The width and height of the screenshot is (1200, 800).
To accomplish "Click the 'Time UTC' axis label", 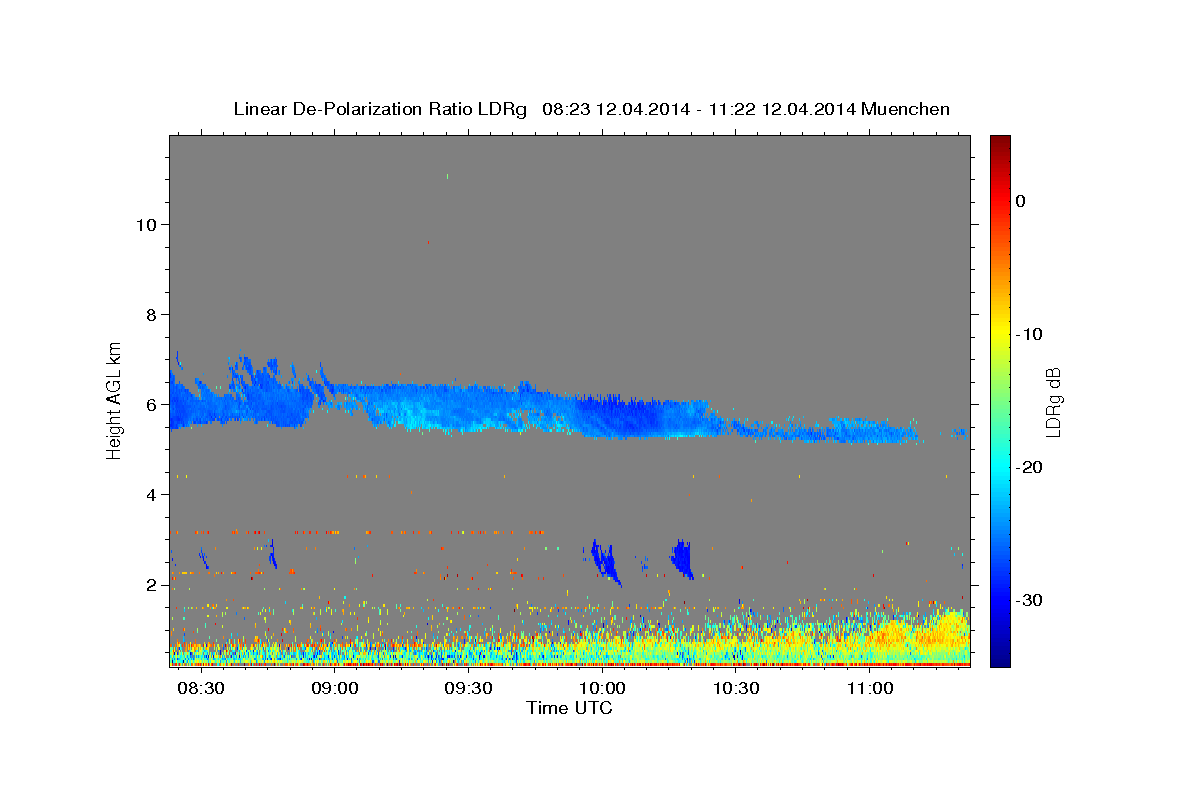I will coord(569,708).
